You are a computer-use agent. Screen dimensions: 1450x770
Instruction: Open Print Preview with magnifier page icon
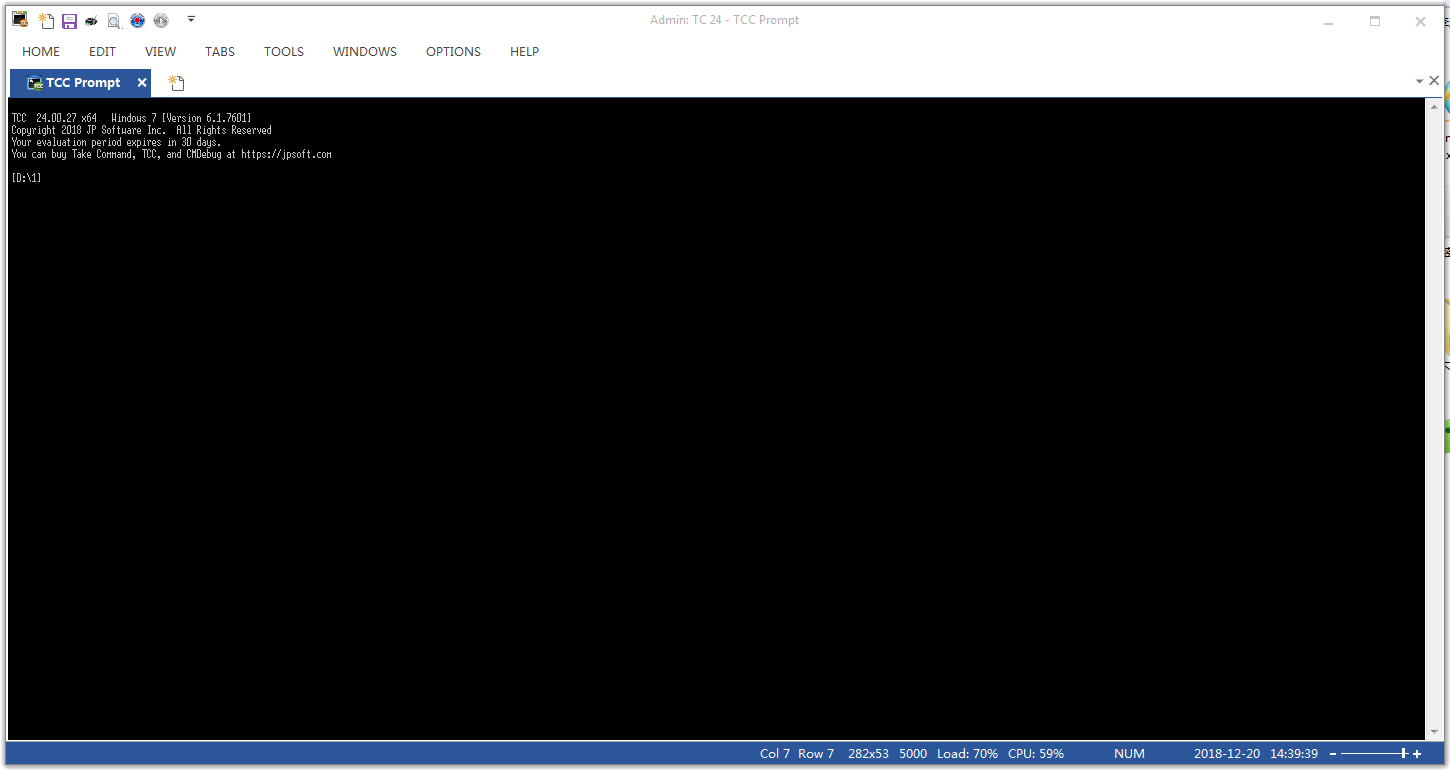114,21
